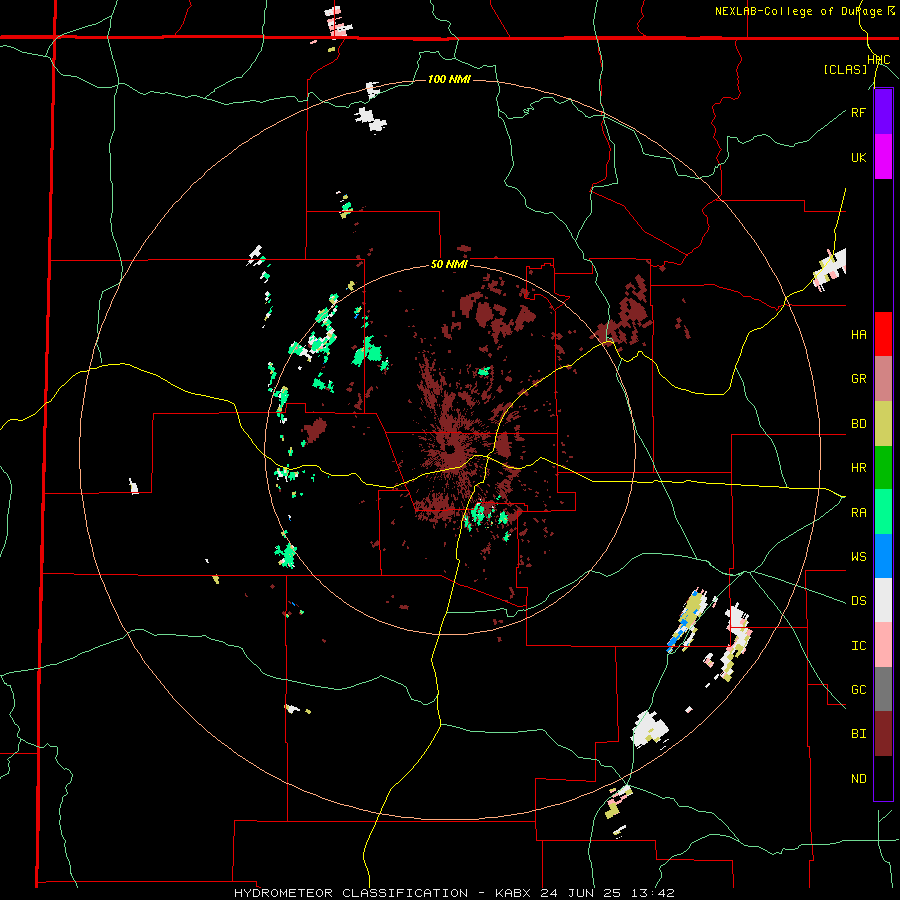Click the RA light green legend swatch
900x900 pixels.
click(883, 511)
